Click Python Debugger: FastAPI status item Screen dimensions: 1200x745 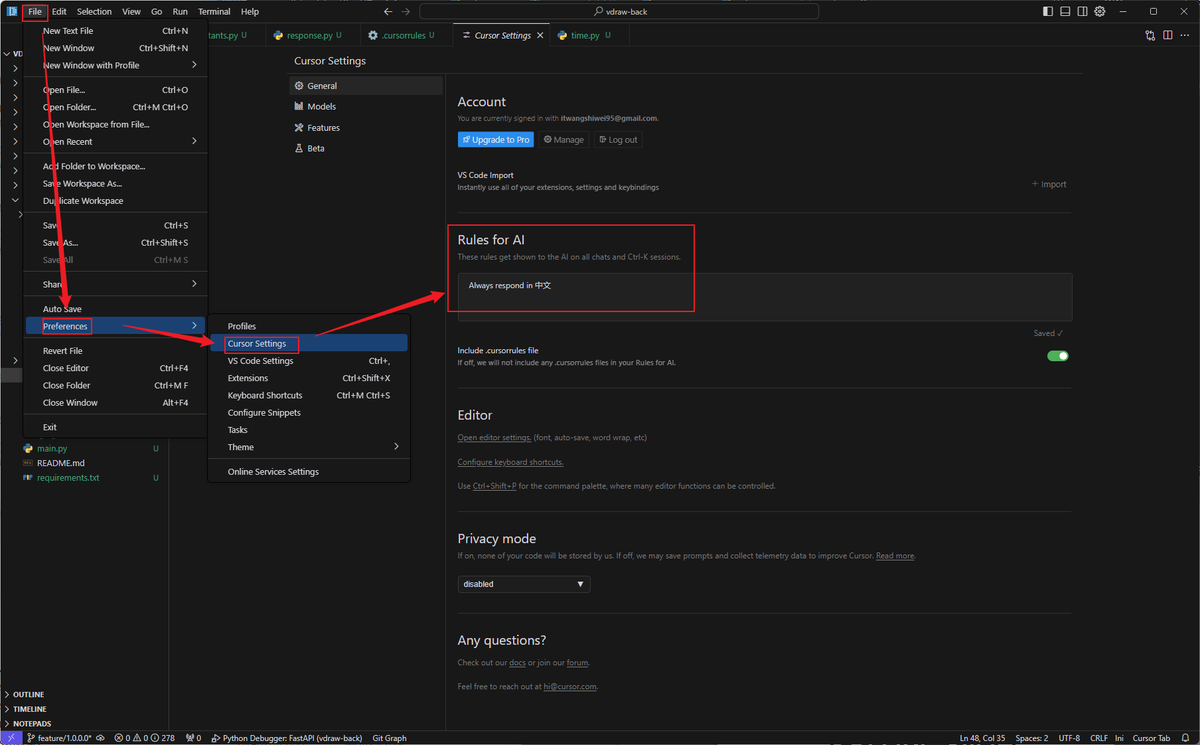pos(285,738)
